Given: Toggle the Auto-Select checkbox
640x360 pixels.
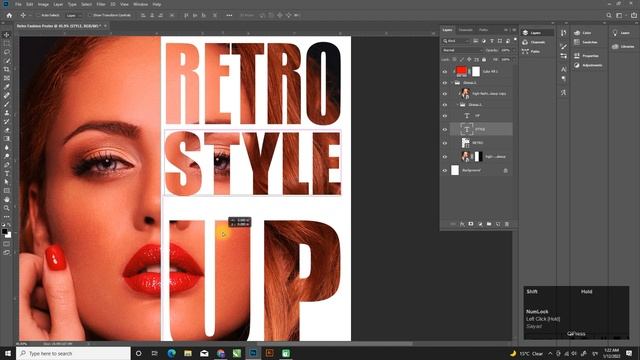Looking at the screenshot, I should pos(39,16).
